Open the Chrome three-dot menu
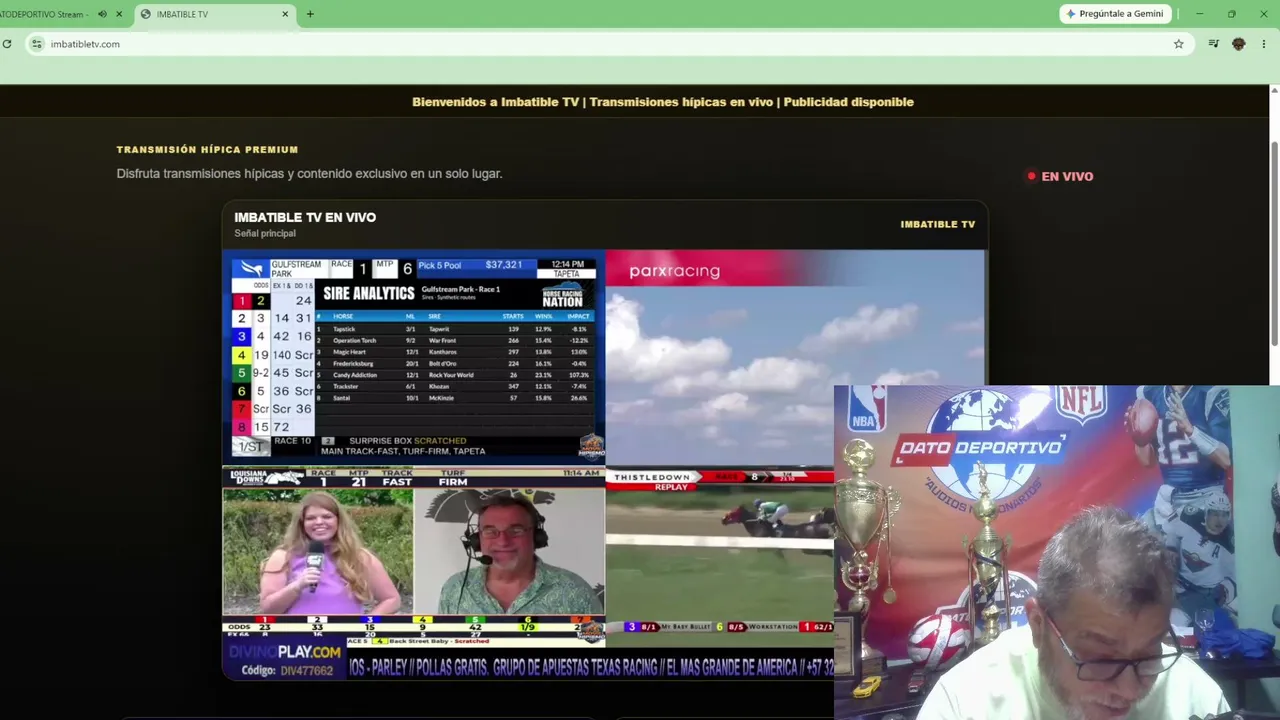Viewport: 1280px width, 720px height. click(1264, 44)
